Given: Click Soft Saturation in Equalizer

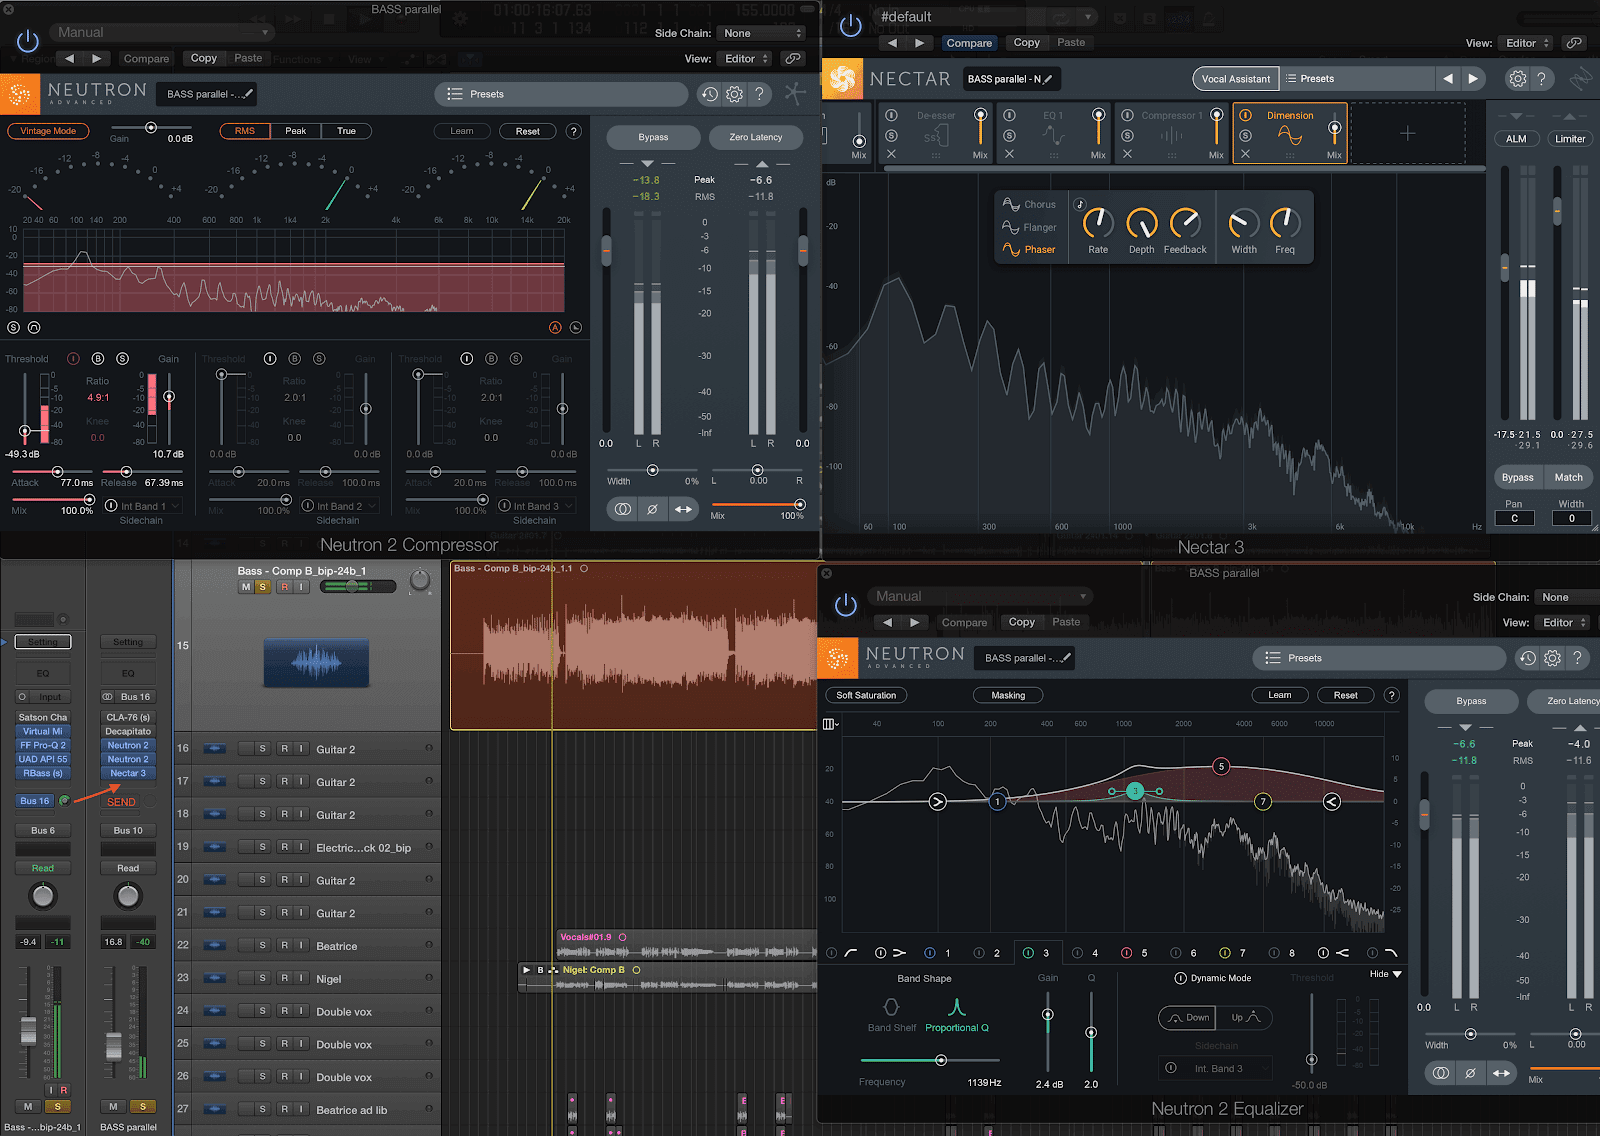Looking at the screenshot, I should [x=866, y=695].
